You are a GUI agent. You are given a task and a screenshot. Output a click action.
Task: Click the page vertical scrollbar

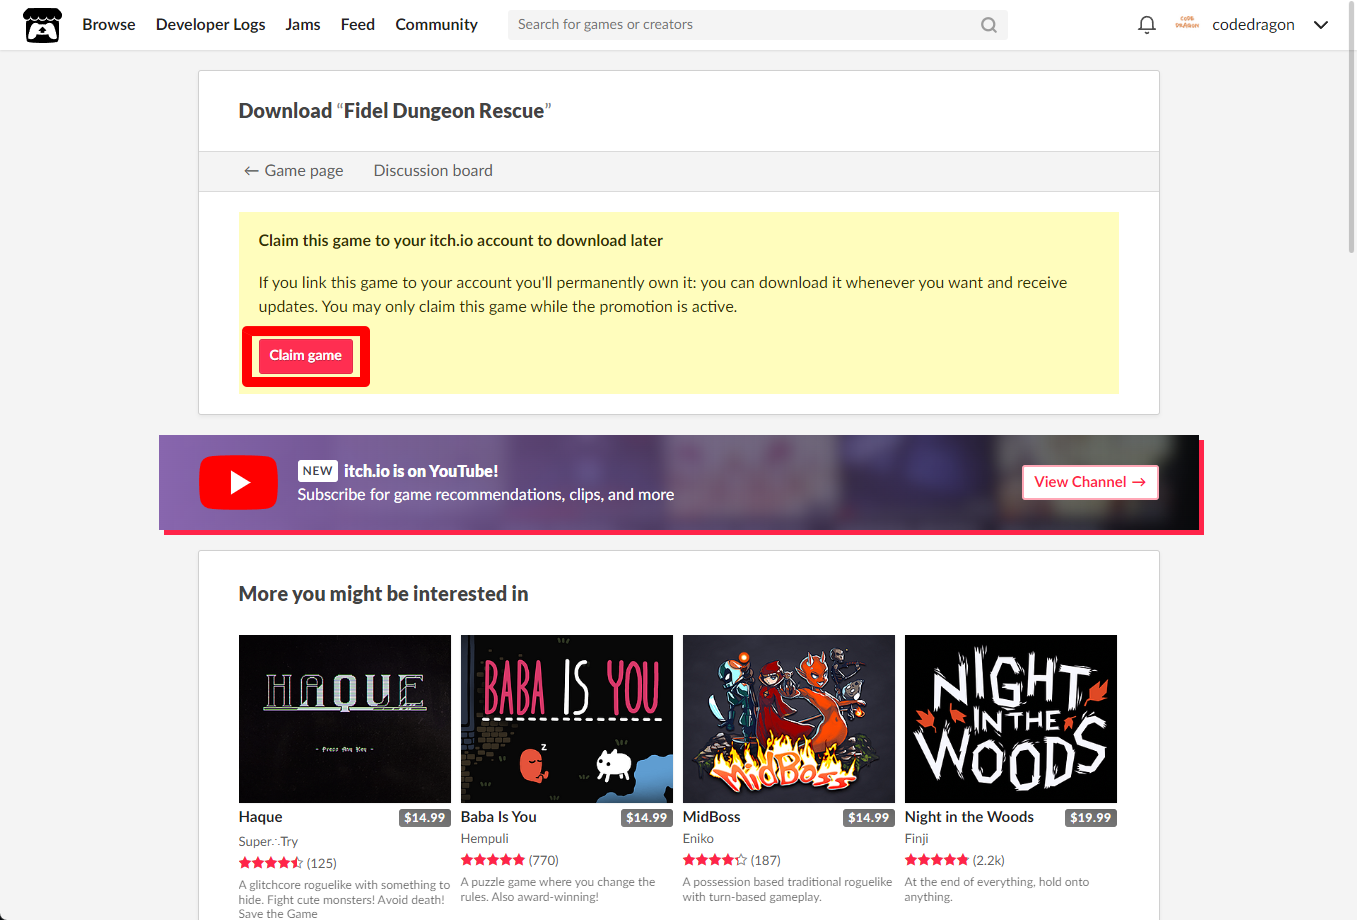coord(1351,125)
